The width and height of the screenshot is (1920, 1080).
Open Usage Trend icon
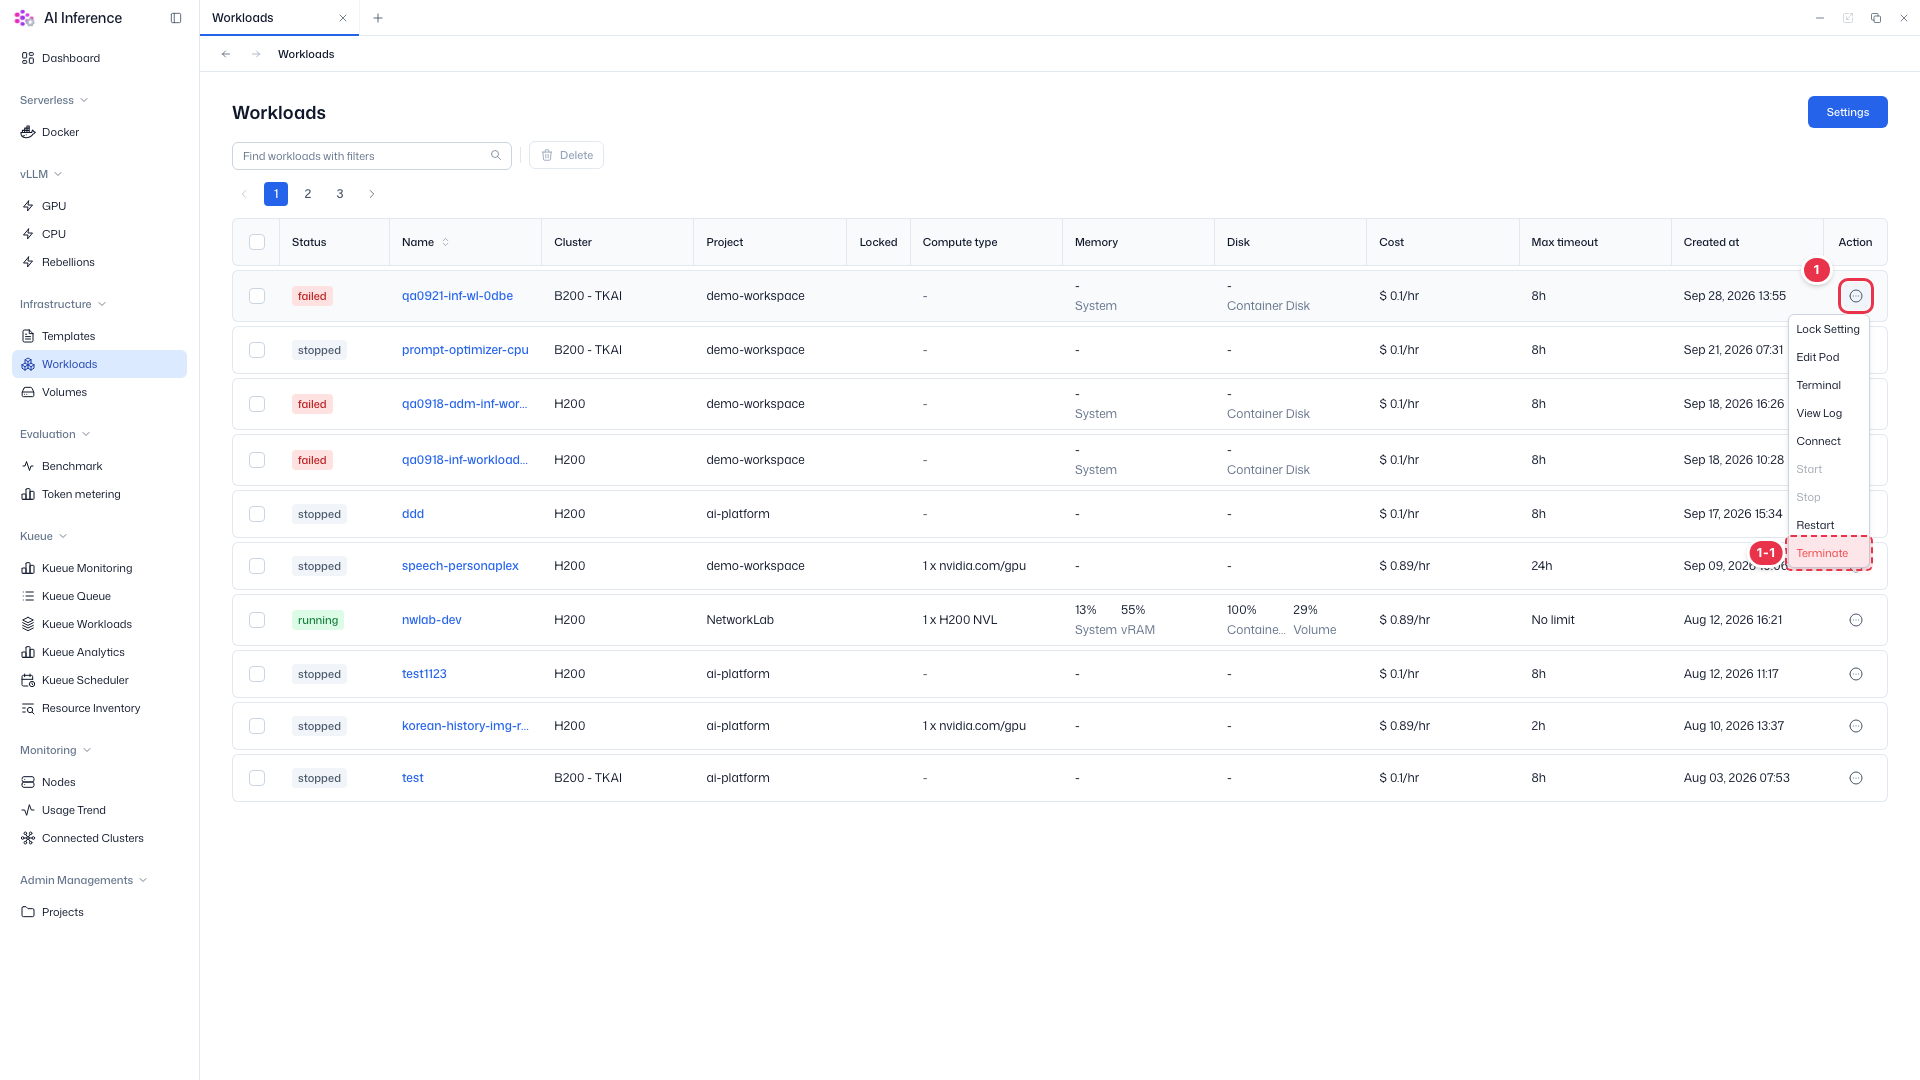tap(28, 810)
